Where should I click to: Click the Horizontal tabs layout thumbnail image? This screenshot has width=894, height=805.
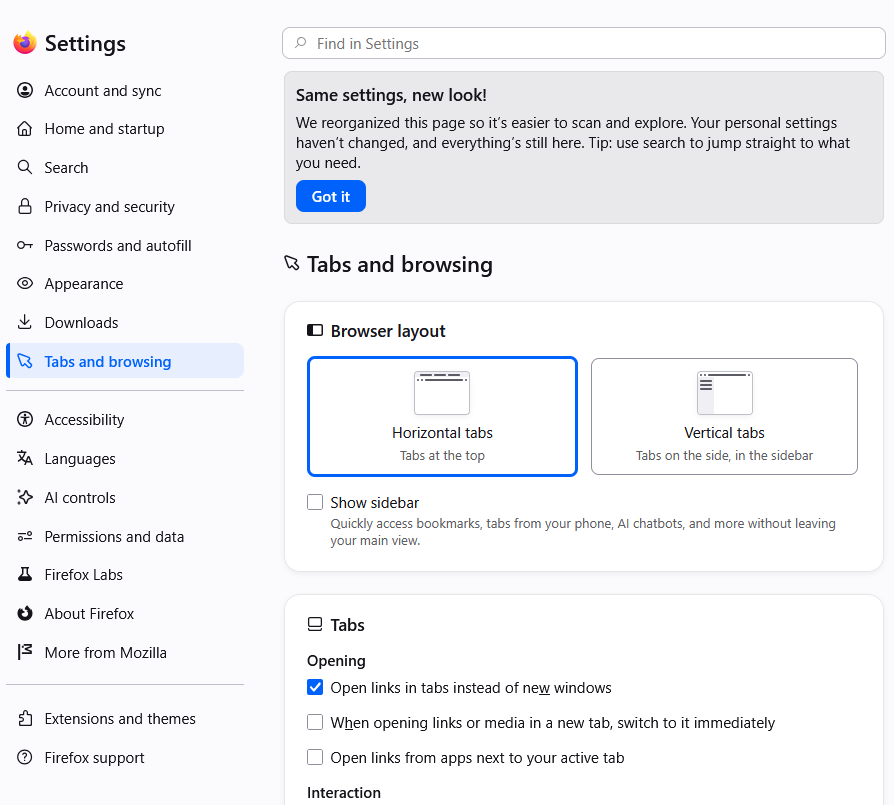pyautogui.click(x=442, y=393)
